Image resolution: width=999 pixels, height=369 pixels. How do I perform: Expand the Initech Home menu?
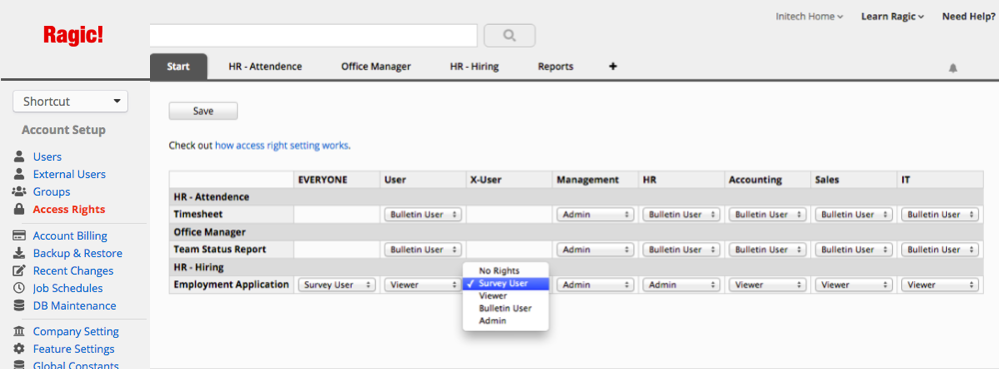(x=809, y=17)
